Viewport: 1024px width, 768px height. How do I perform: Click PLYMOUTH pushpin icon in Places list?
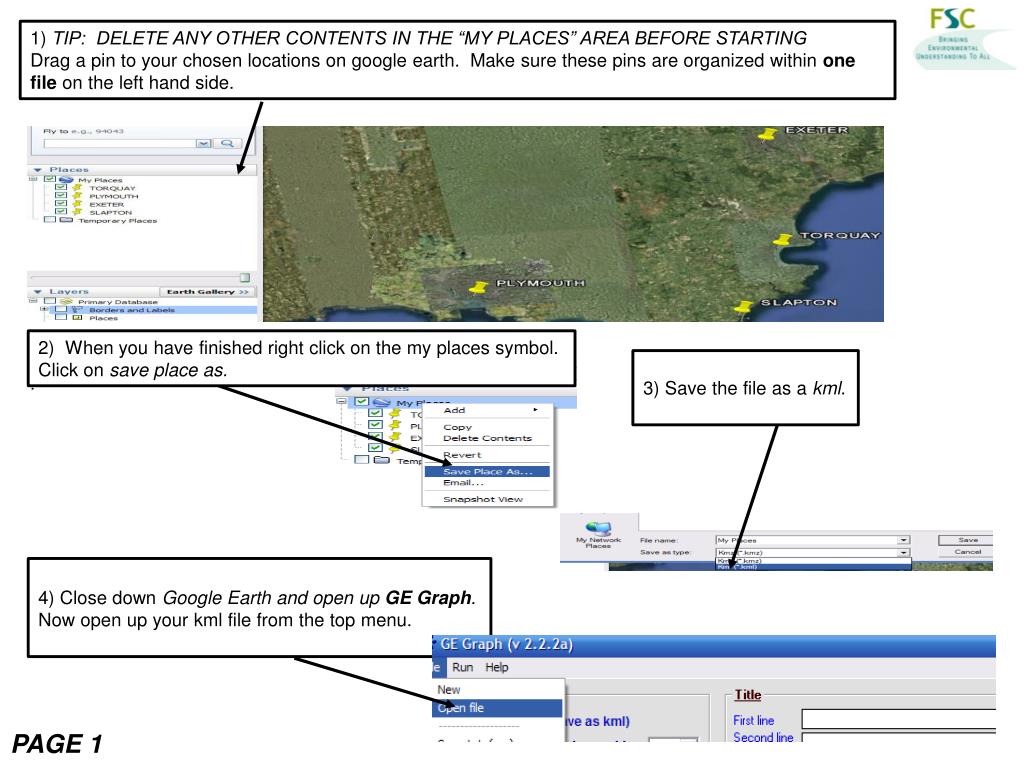pyautogui.click(x=77, y=195)
